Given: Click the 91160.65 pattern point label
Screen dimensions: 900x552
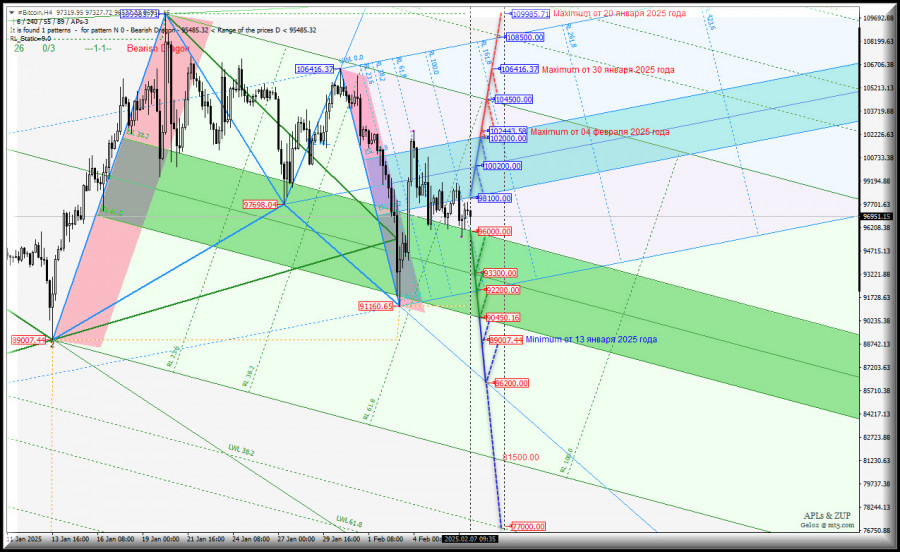Looking at the screenshot, I should coord(376,306).
